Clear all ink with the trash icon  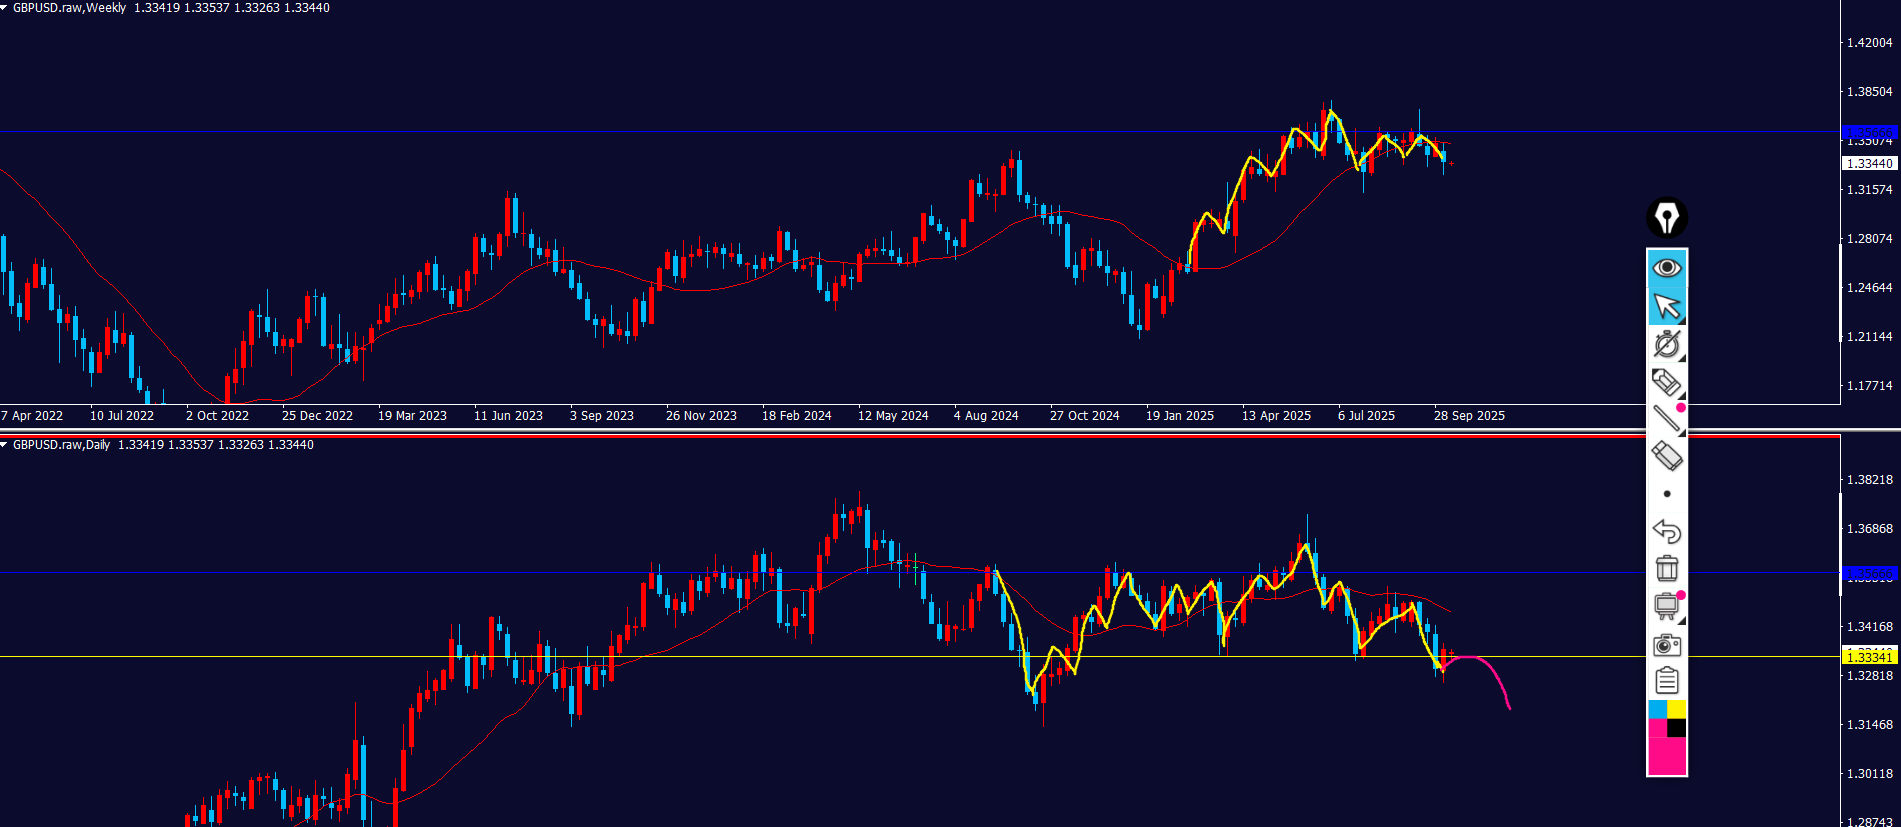click(1666, 568)
